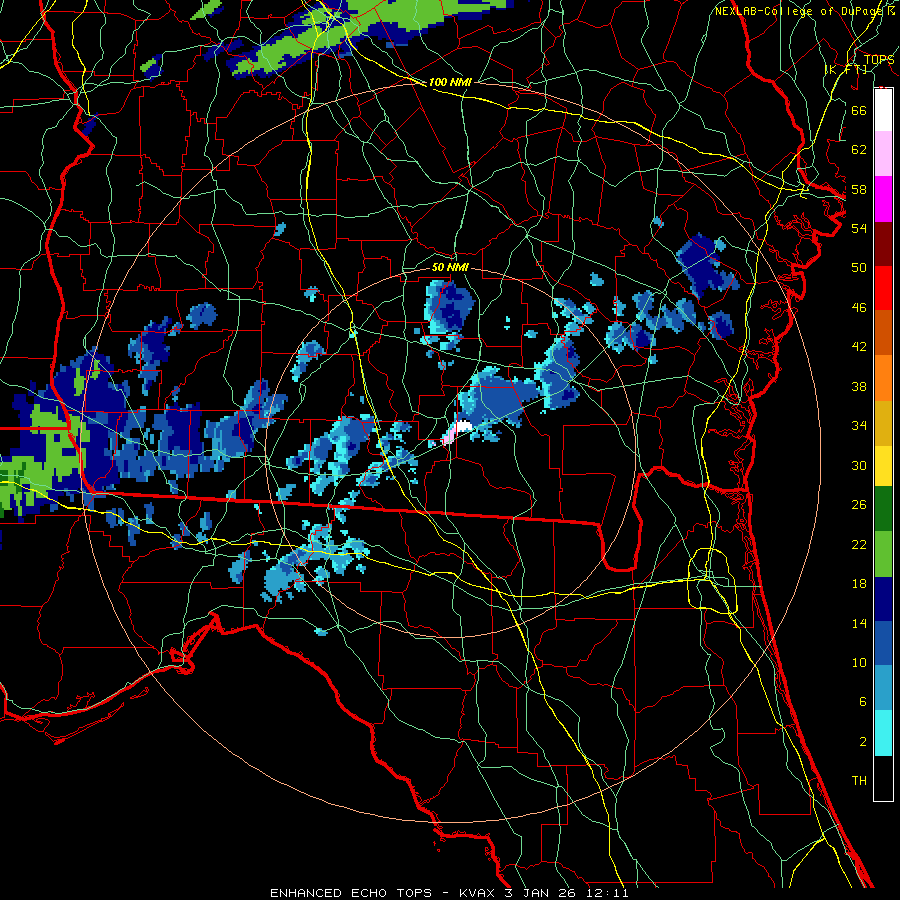Select the magenta swatch in the legend bar
The image size is (900, 900).
pos(883,199)
